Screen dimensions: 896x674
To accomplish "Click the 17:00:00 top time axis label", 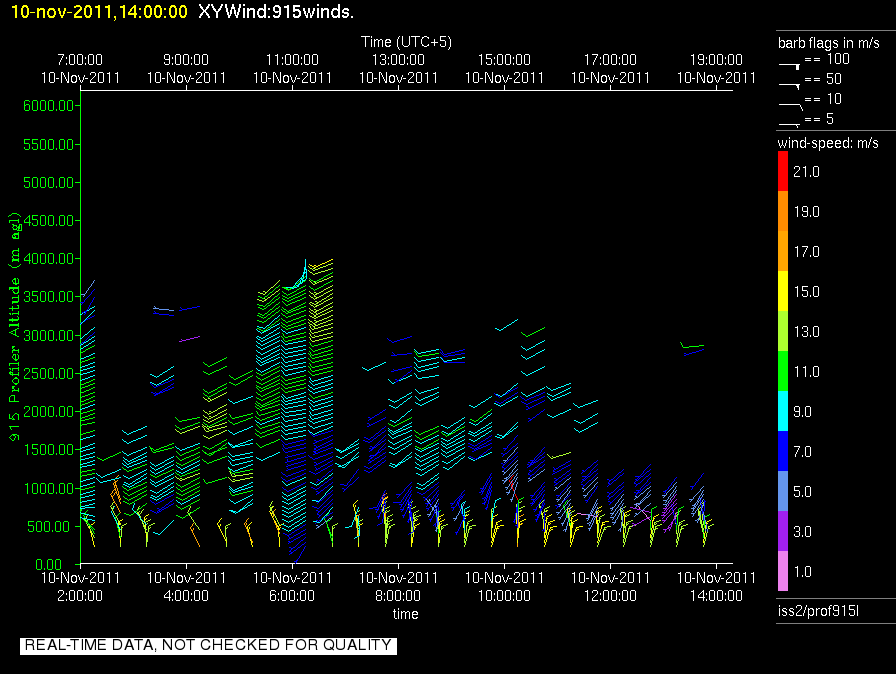I will pos(610,59).
